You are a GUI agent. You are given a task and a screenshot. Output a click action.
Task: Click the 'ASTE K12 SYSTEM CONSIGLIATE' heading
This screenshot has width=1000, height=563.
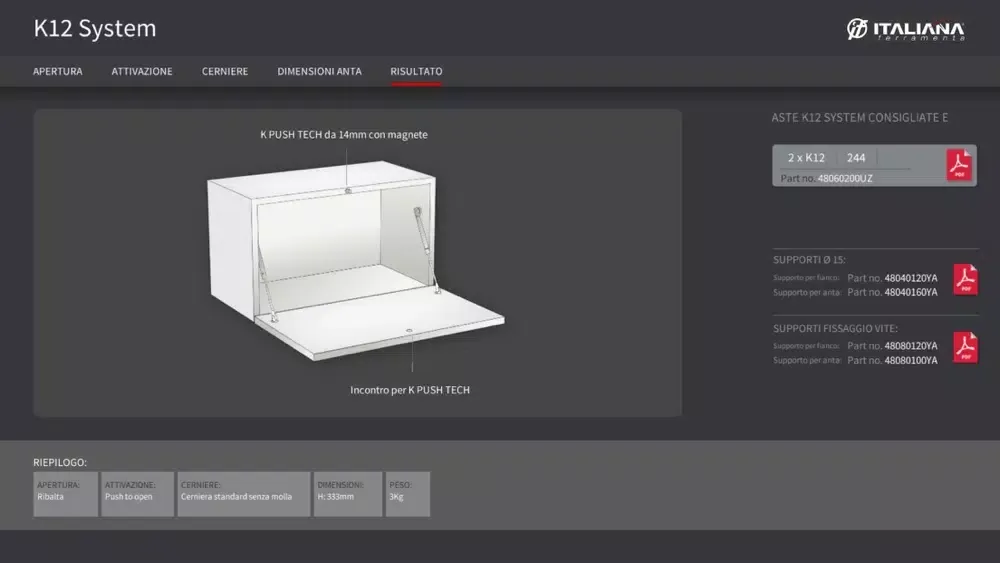859,117
